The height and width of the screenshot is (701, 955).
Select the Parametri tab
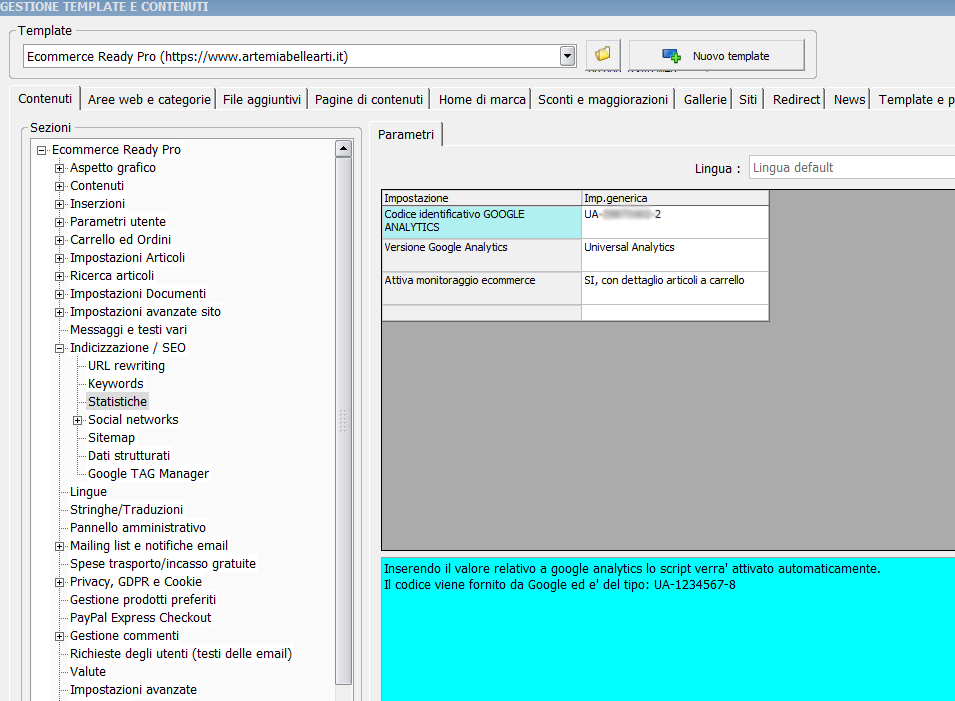click(406, 134)
